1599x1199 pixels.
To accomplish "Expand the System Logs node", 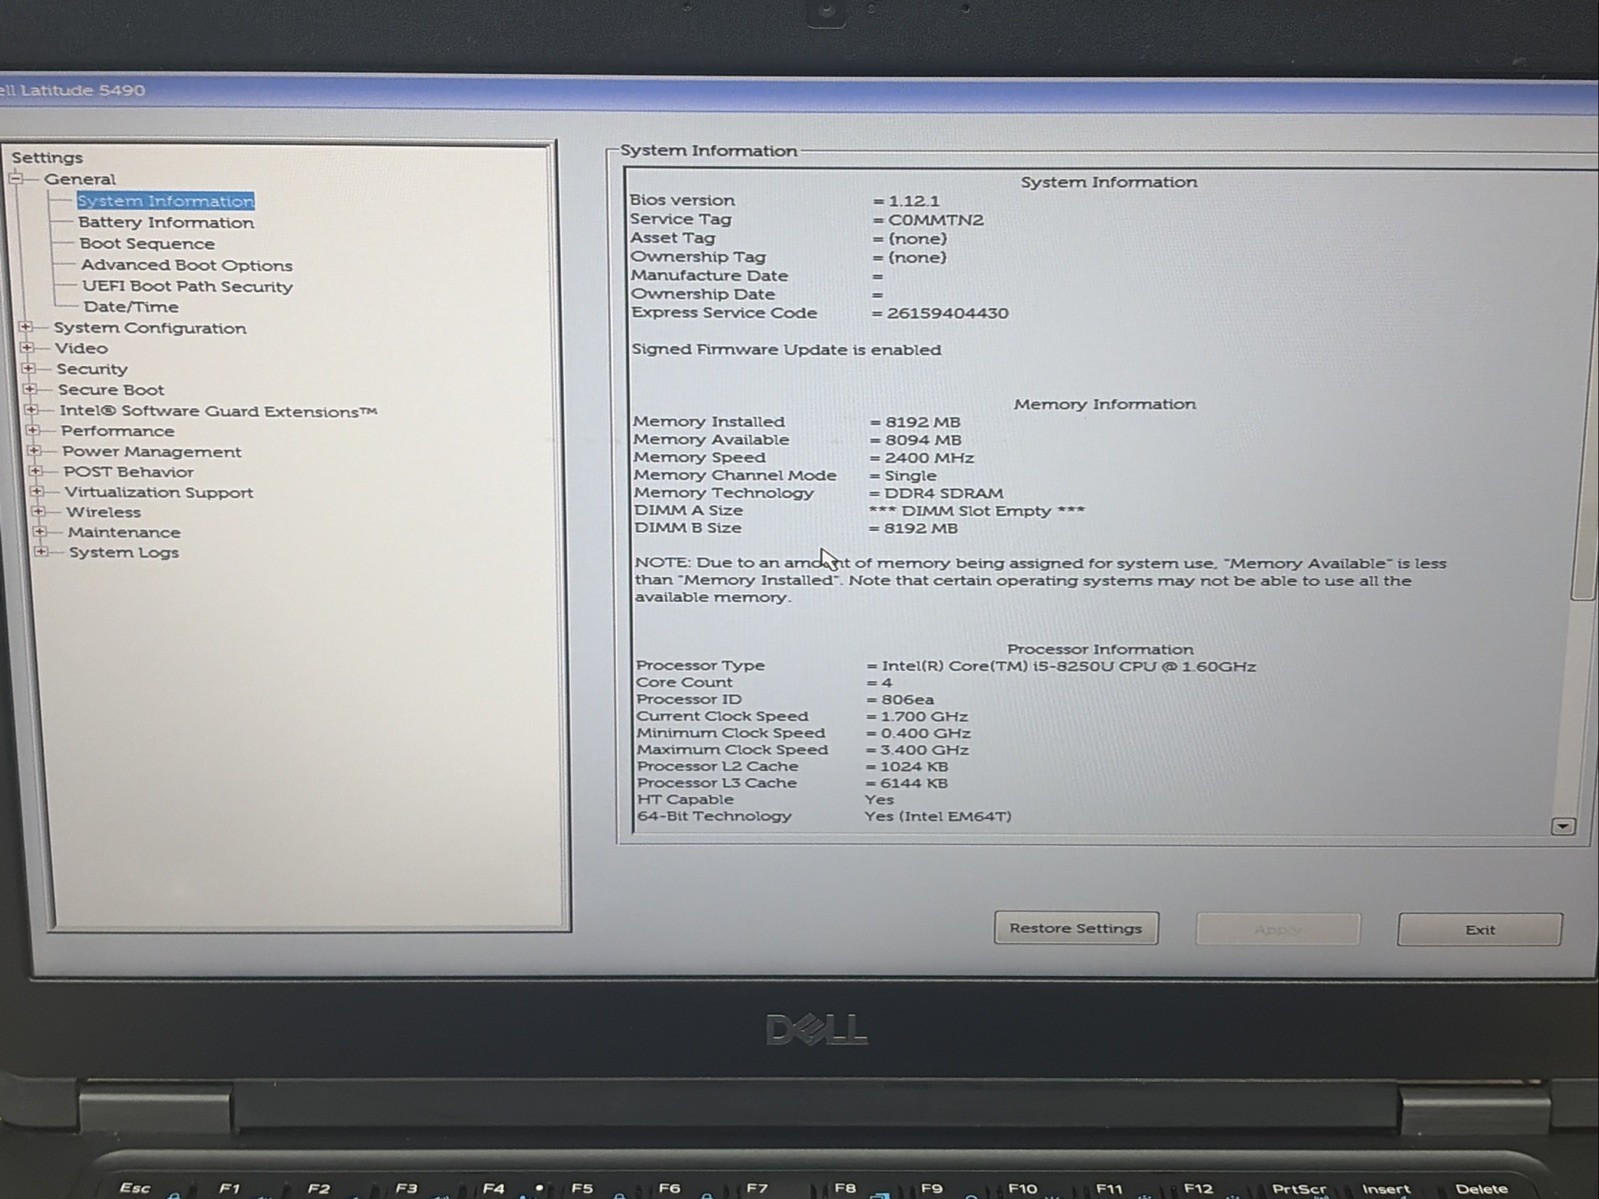I will point(41,551).
